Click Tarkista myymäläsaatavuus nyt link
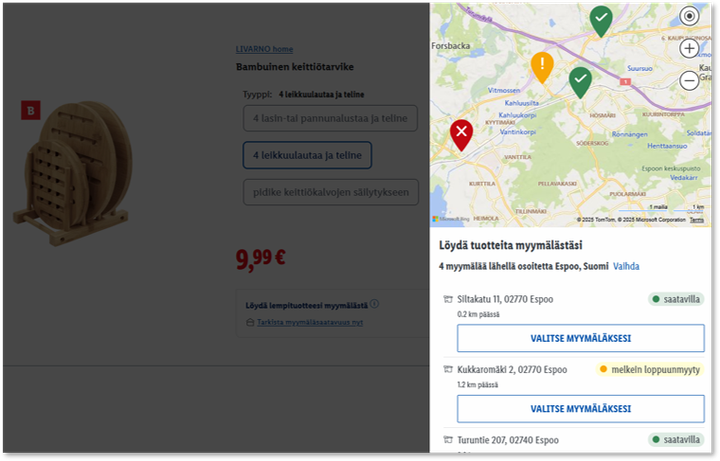The height and width of the screenshot is (461, 720). coord(309,322)
